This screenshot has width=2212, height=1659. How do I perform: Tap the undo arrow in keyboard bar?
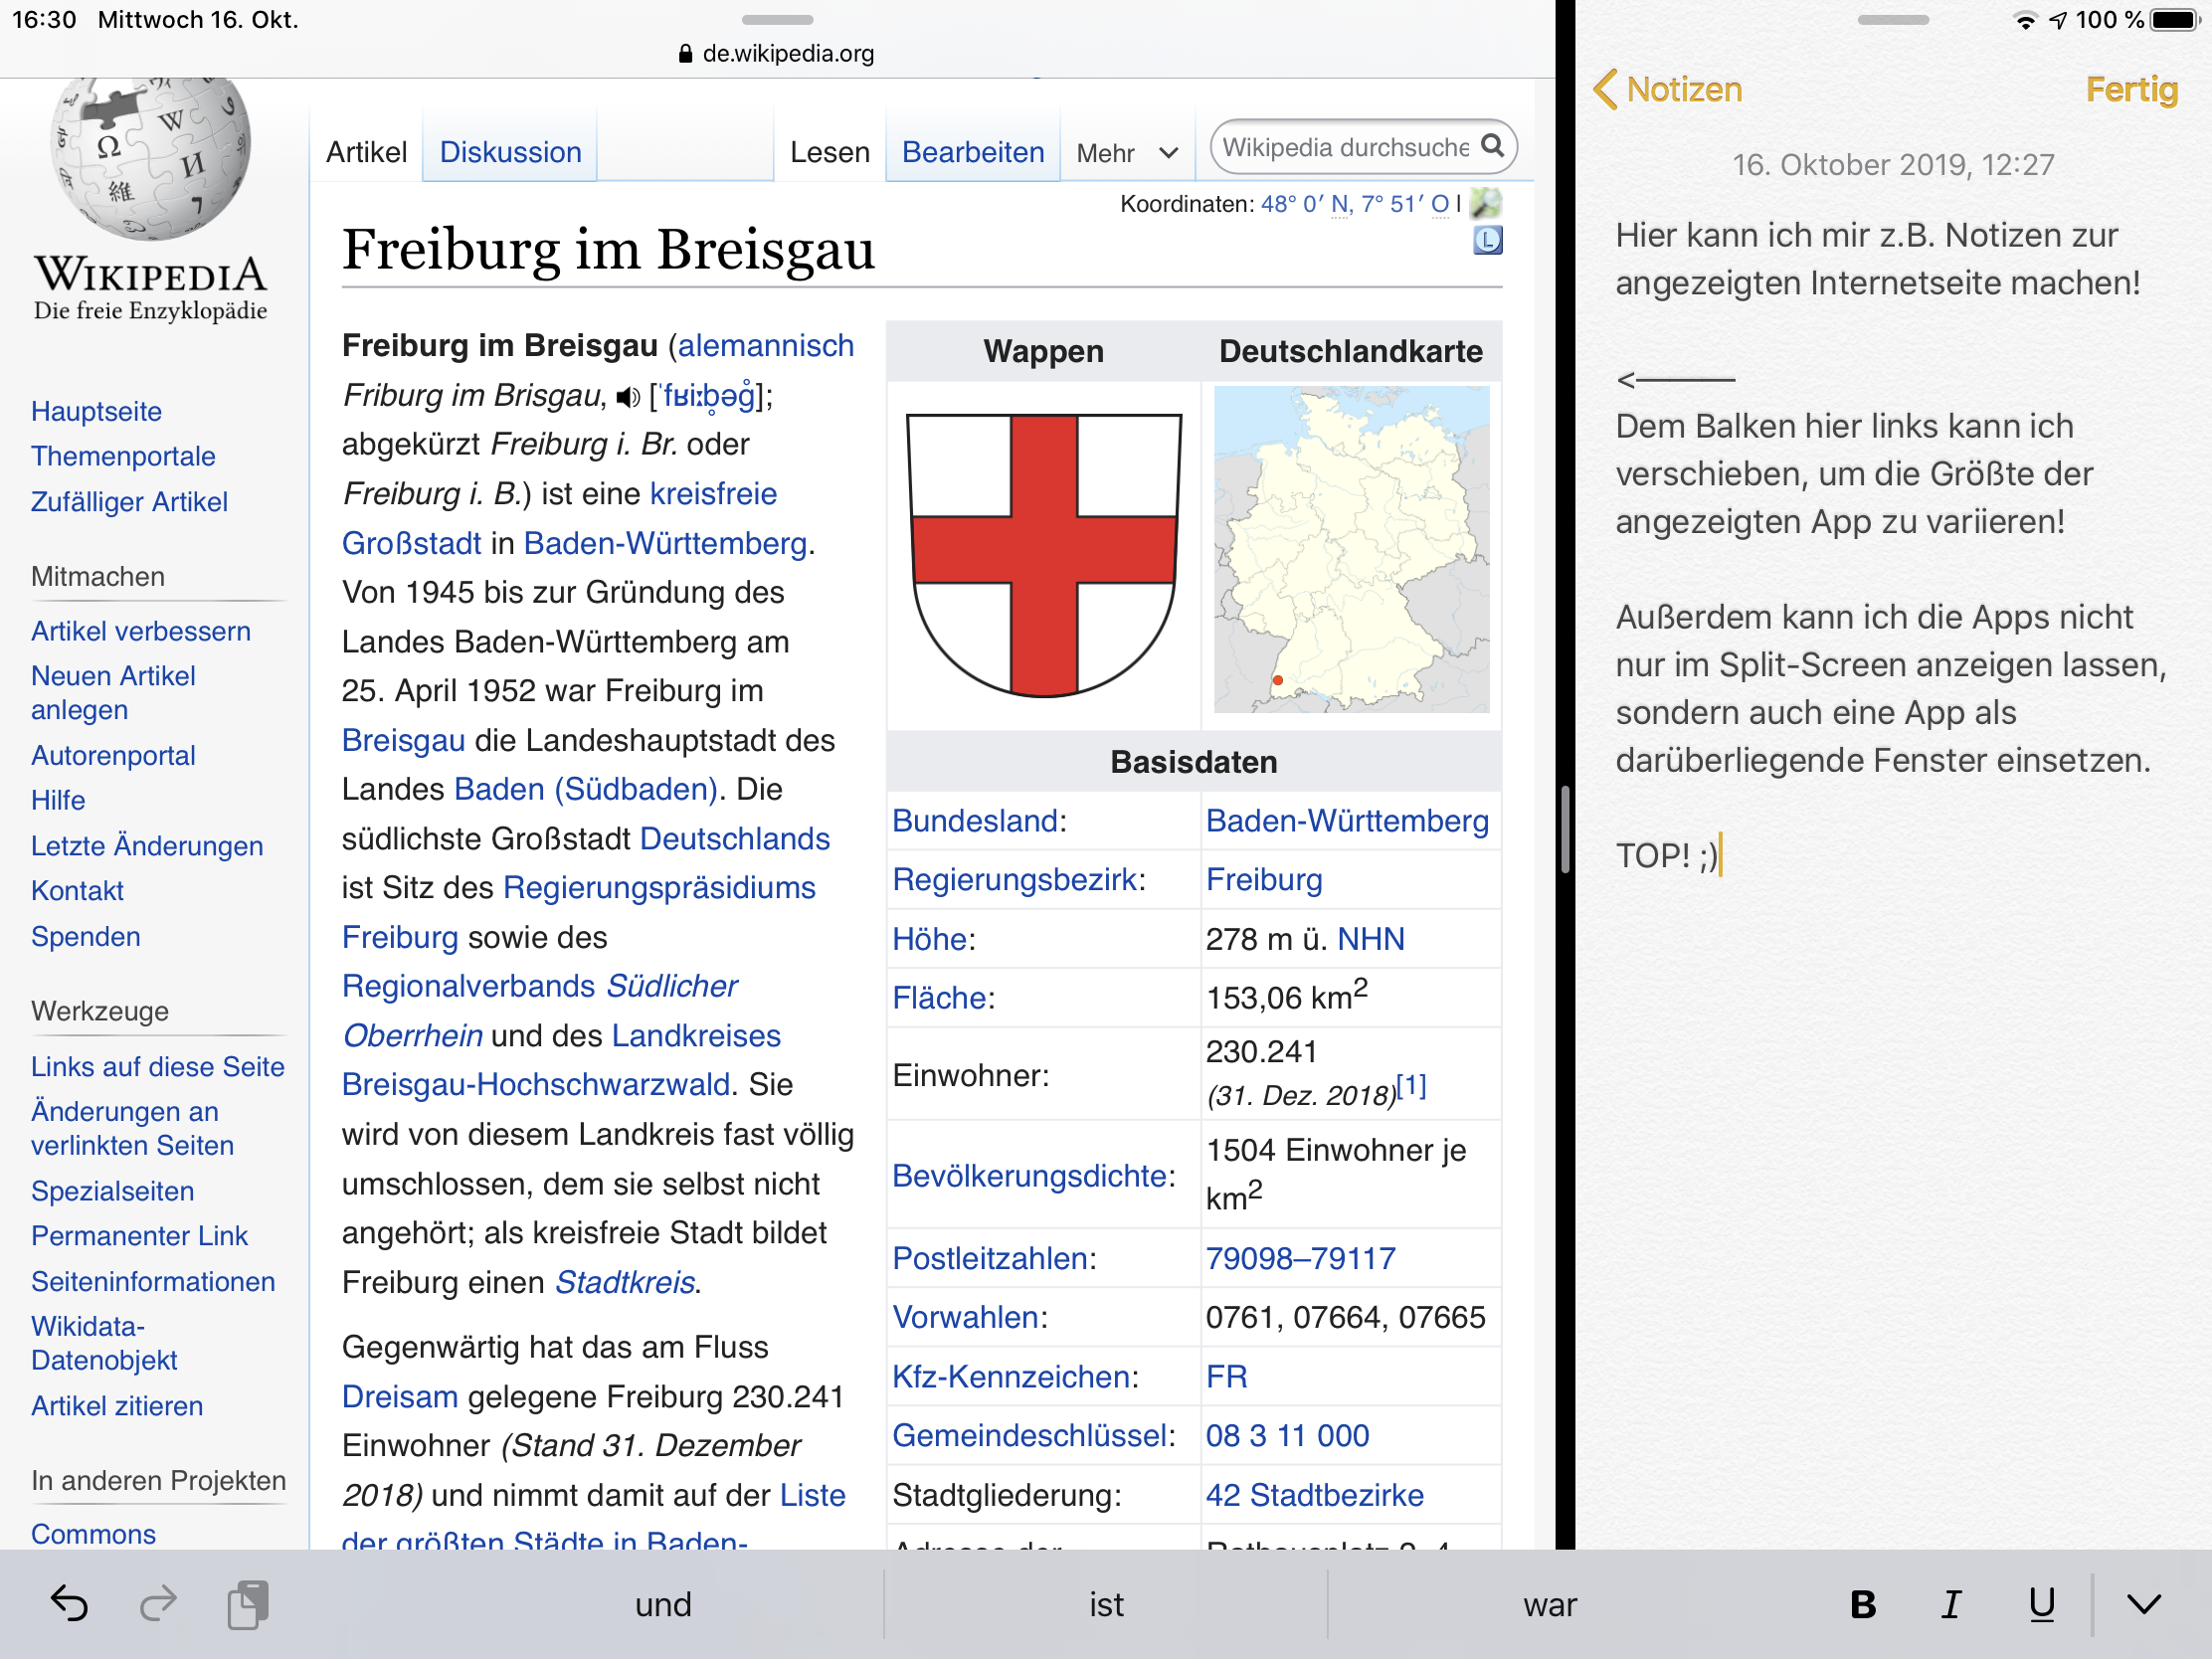[69, 1604]
